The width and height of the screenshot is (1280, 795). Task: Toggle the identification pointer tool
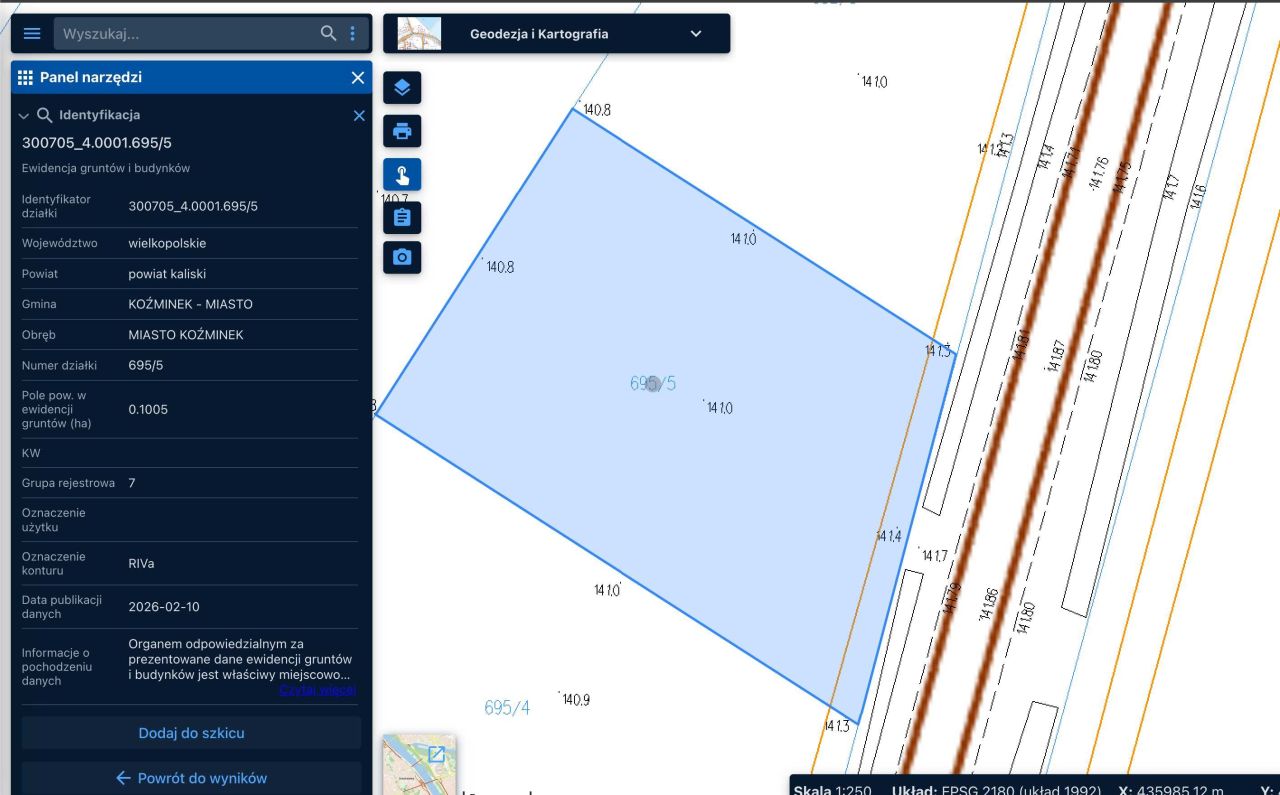coord(402,175)
